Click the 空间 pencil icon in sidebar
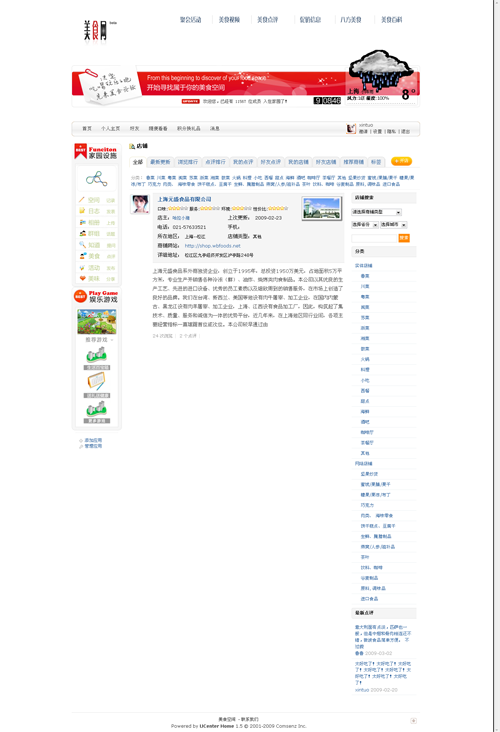 (82, 200)
